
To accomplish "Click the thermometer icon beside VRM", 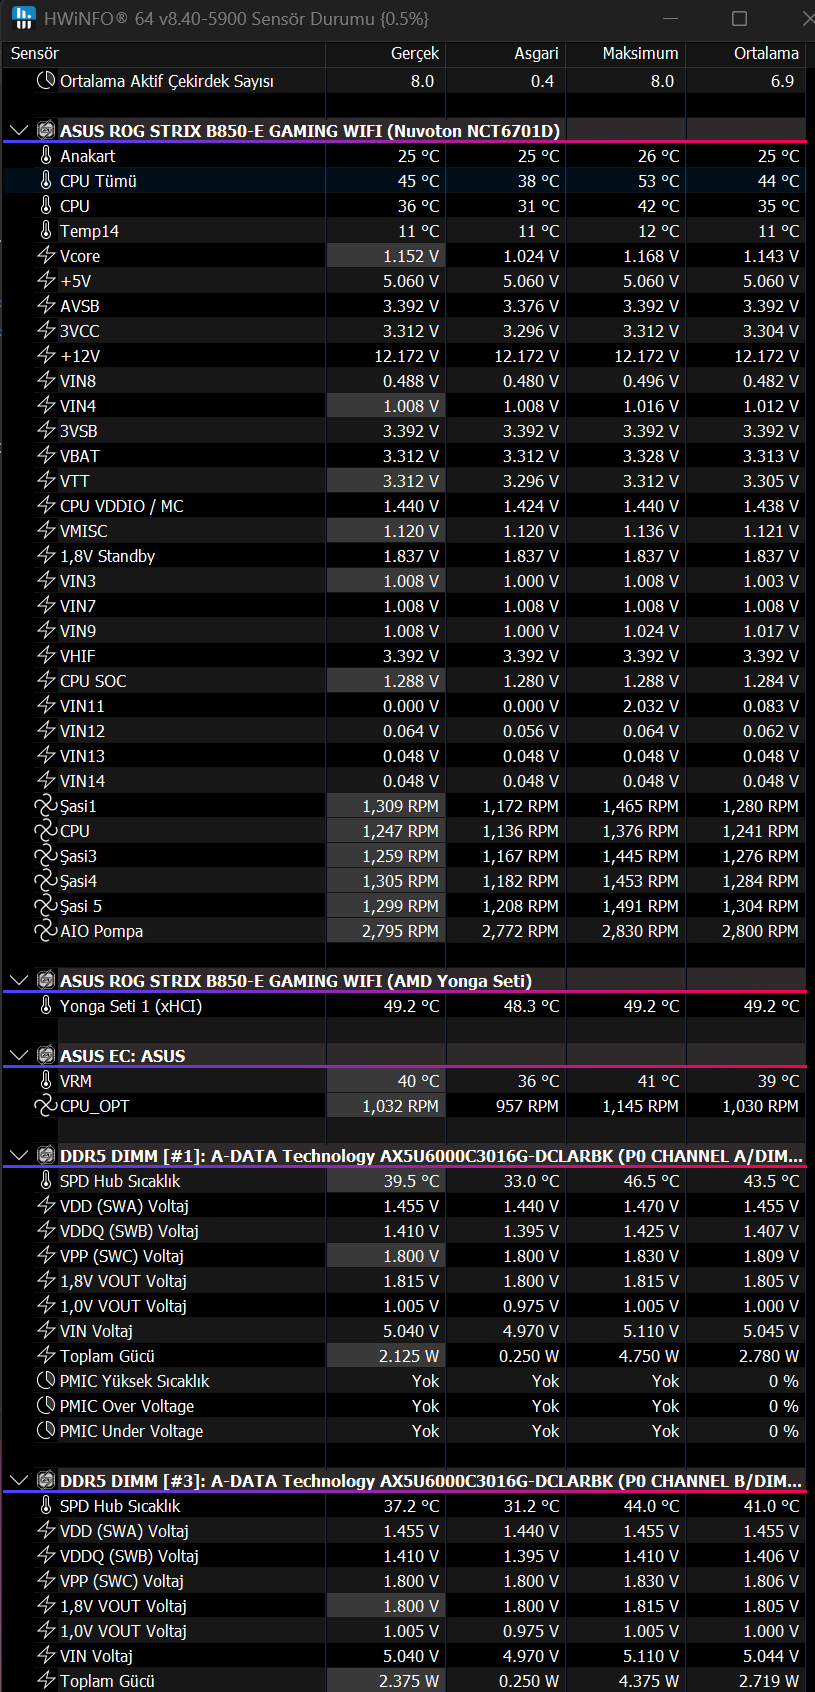I will coord(46,1080).
